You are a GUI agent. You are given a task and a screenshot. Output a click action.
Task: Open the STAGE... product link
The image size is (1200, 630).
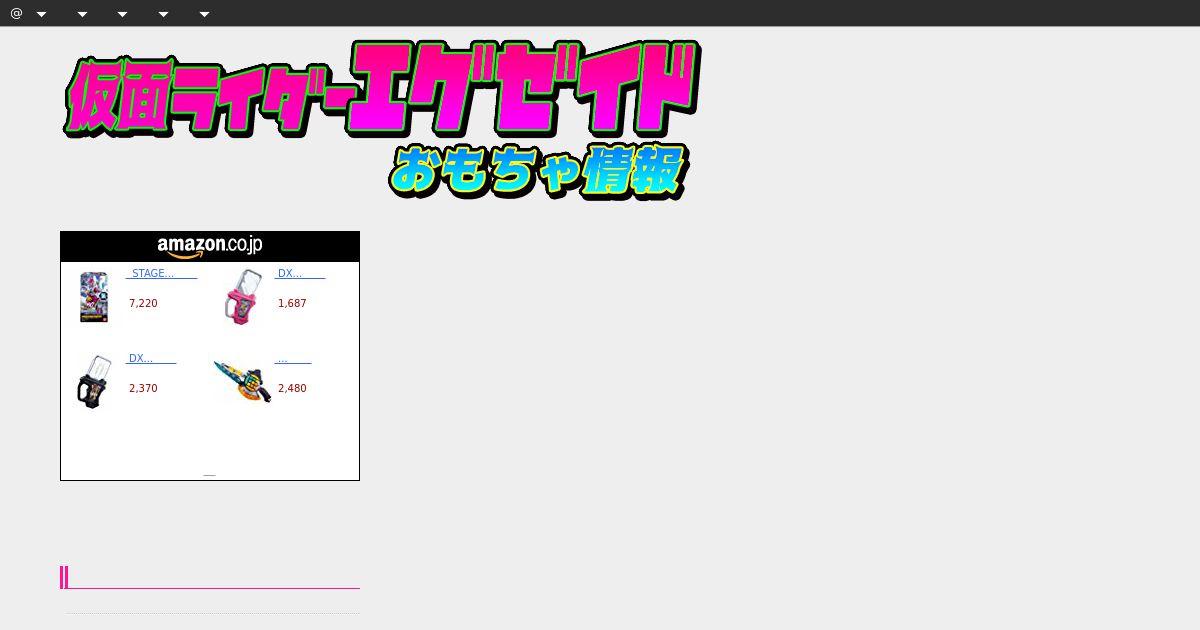click(x=161, y=273)
